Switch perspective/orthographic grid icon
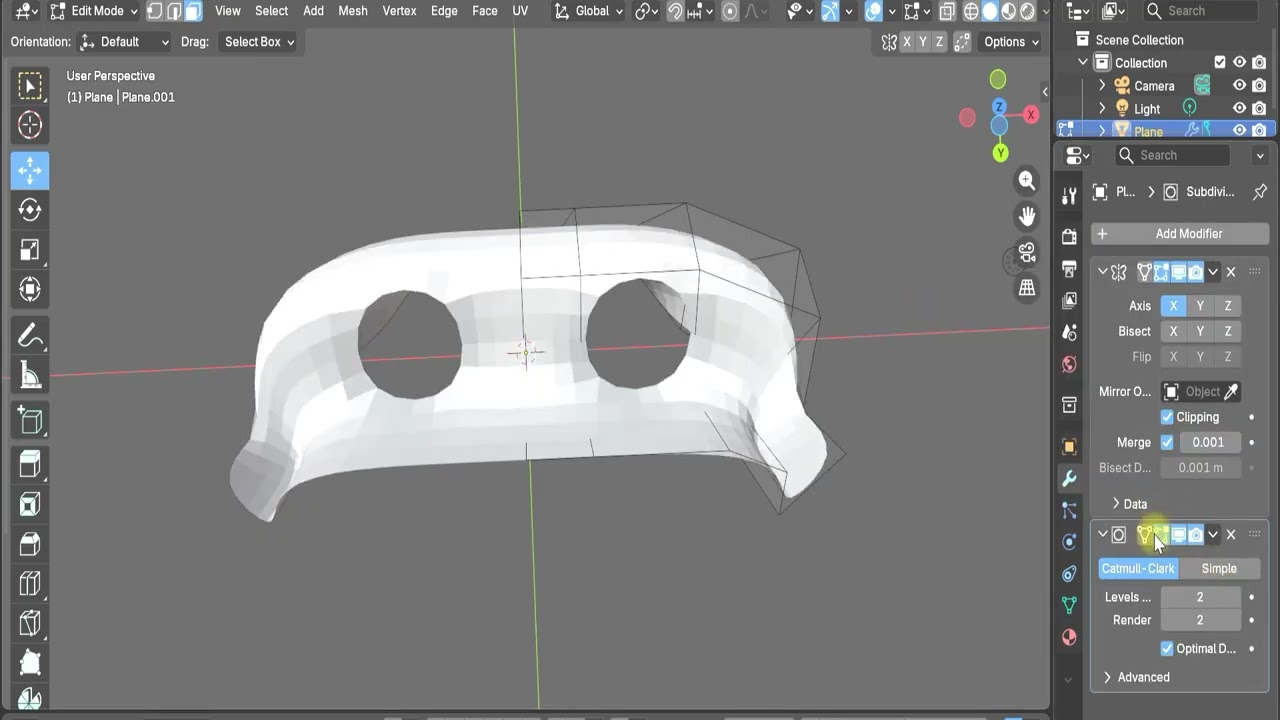The width and height of the screenshot is (1280, 720). [1027, 288]
